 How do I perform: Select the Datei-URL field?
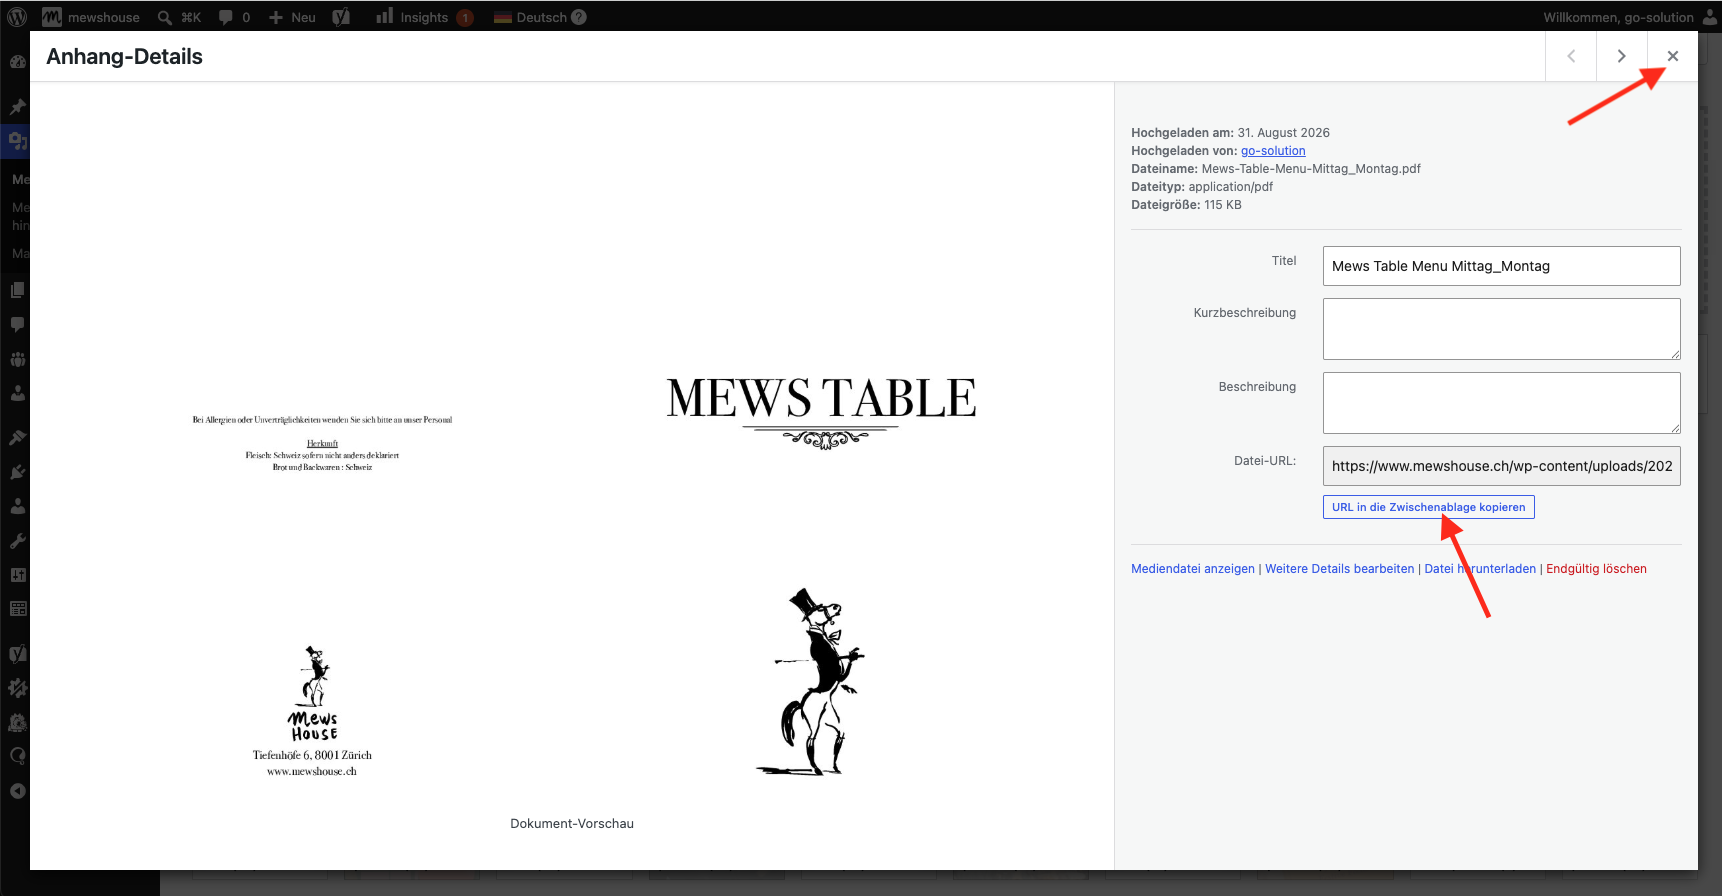click(1501, 466)
